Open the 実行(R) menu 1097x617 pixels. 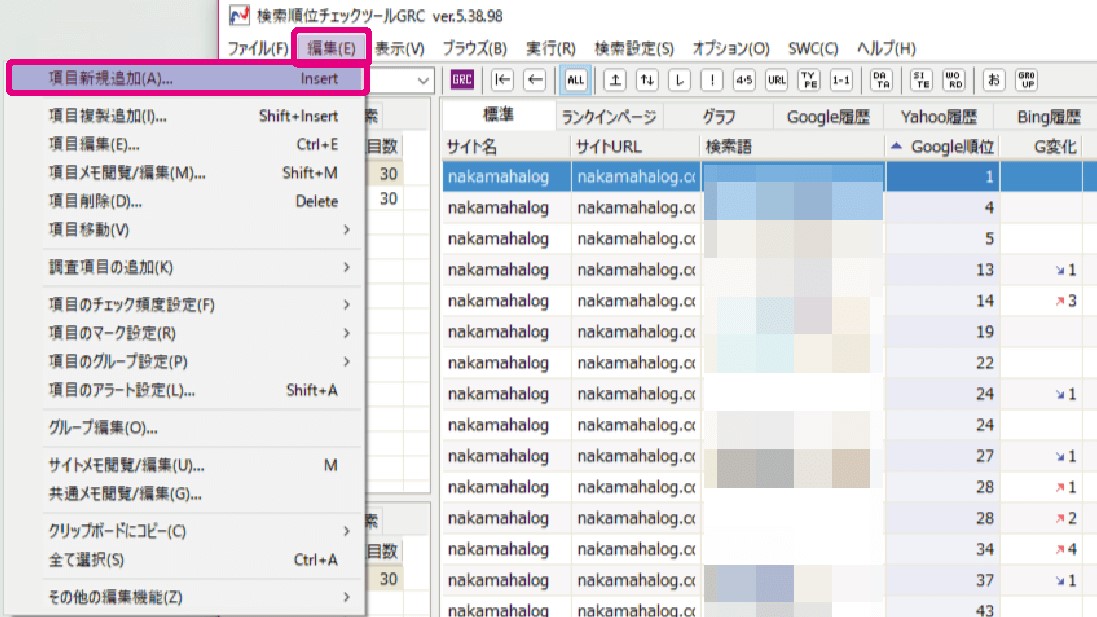click(x=551, y=48)
